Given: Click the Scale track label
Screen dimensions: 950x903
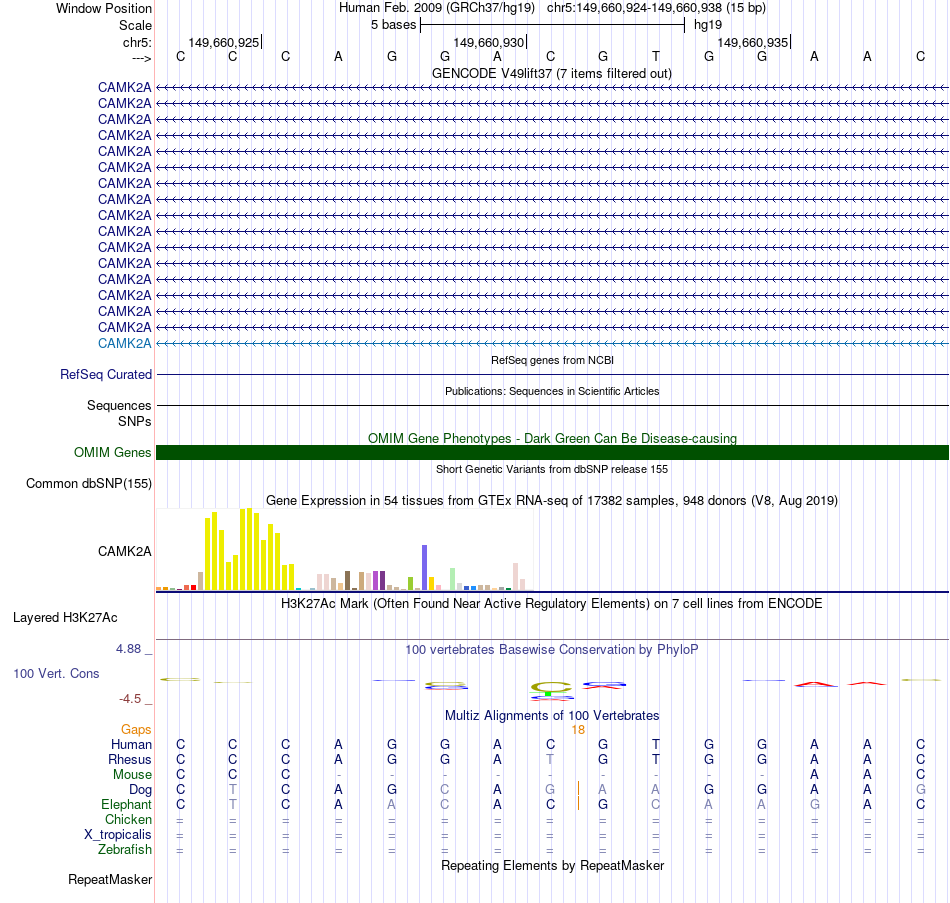Looking at the screenshot, I should [135, 25].
